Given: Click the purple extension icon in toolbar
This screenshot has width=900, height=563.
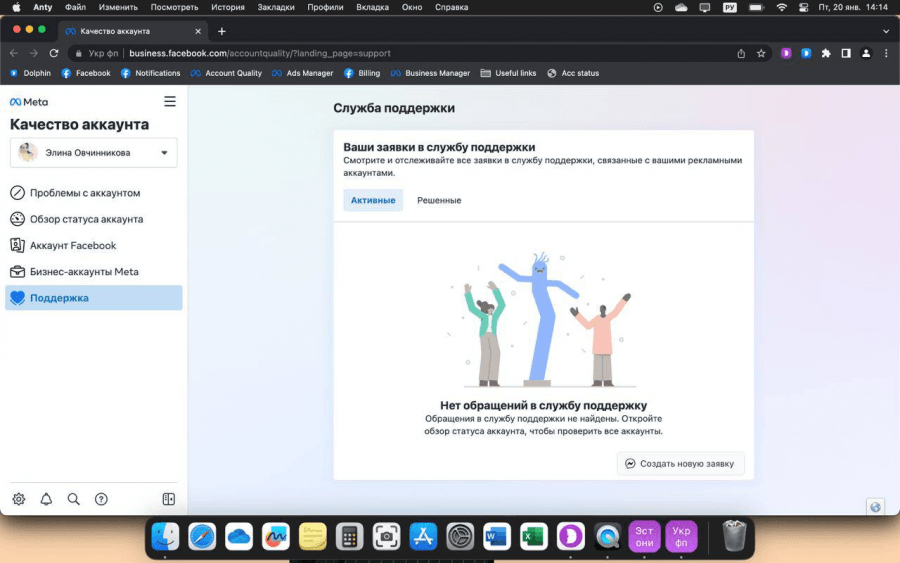Looking at the screenshot, I should click(786, 53).
